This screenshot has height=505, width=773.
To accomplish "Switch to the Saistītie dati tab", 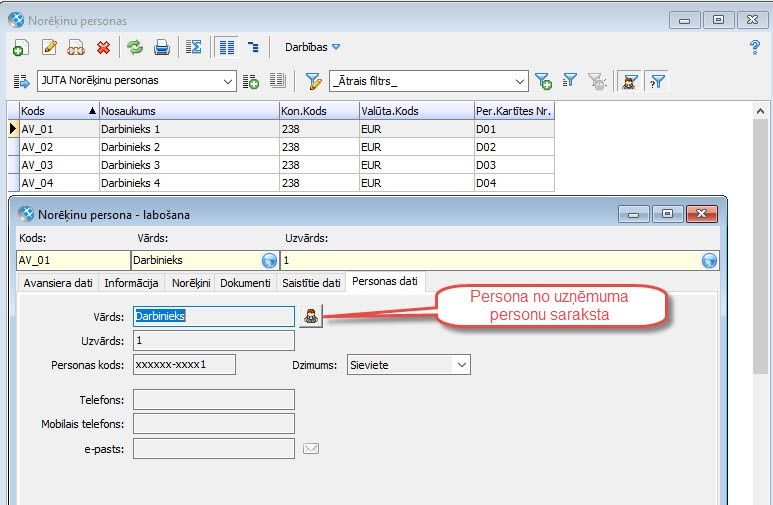I will pyautogui.click(x=312, y=283).
